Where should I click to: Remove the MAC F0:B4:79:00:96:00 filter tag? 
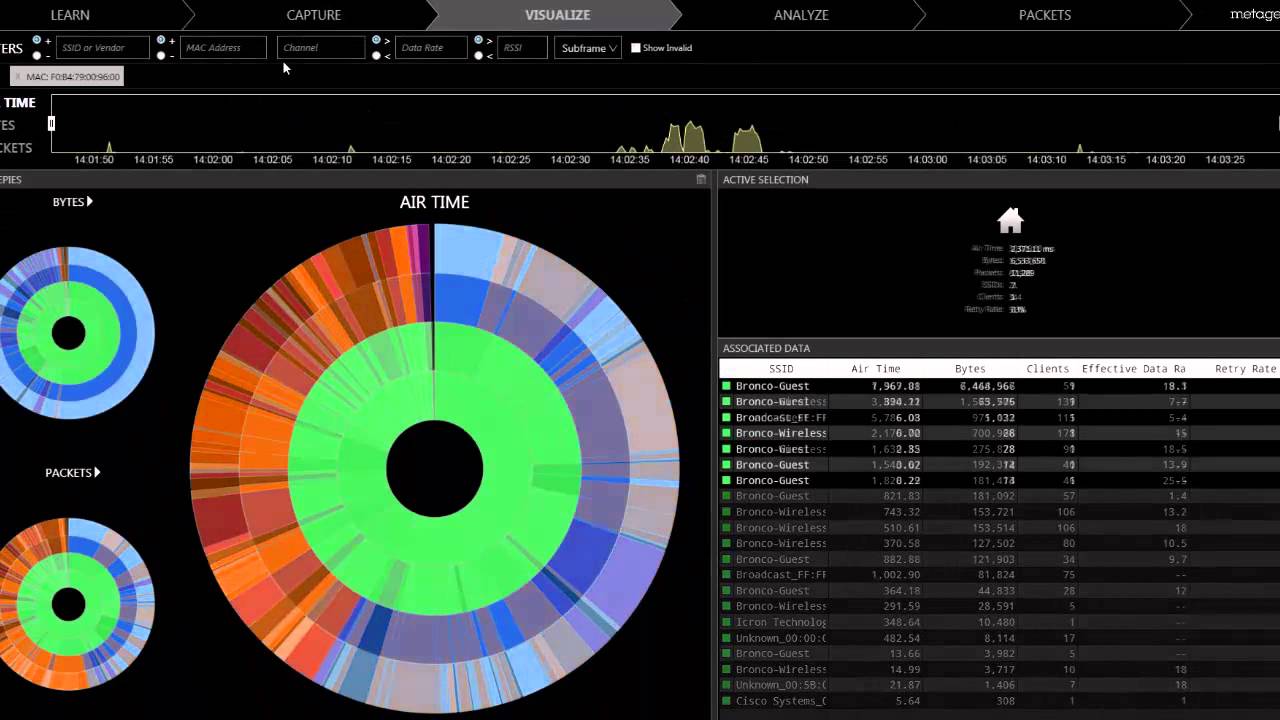(x=18, y=77)
